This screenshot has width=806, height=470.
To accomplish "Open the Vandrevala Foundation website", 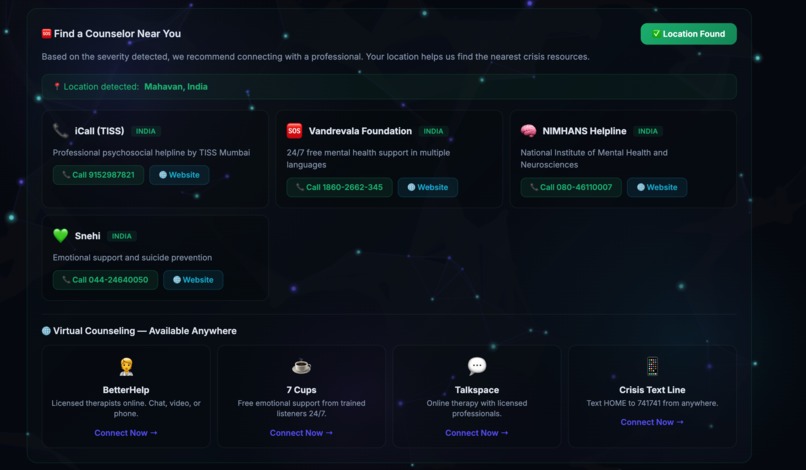I will pos(428,187).
